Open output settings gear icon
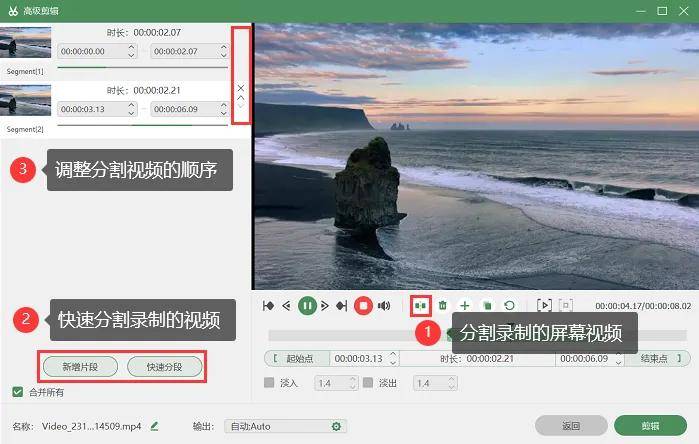699x444 pixels. (336, 426)
